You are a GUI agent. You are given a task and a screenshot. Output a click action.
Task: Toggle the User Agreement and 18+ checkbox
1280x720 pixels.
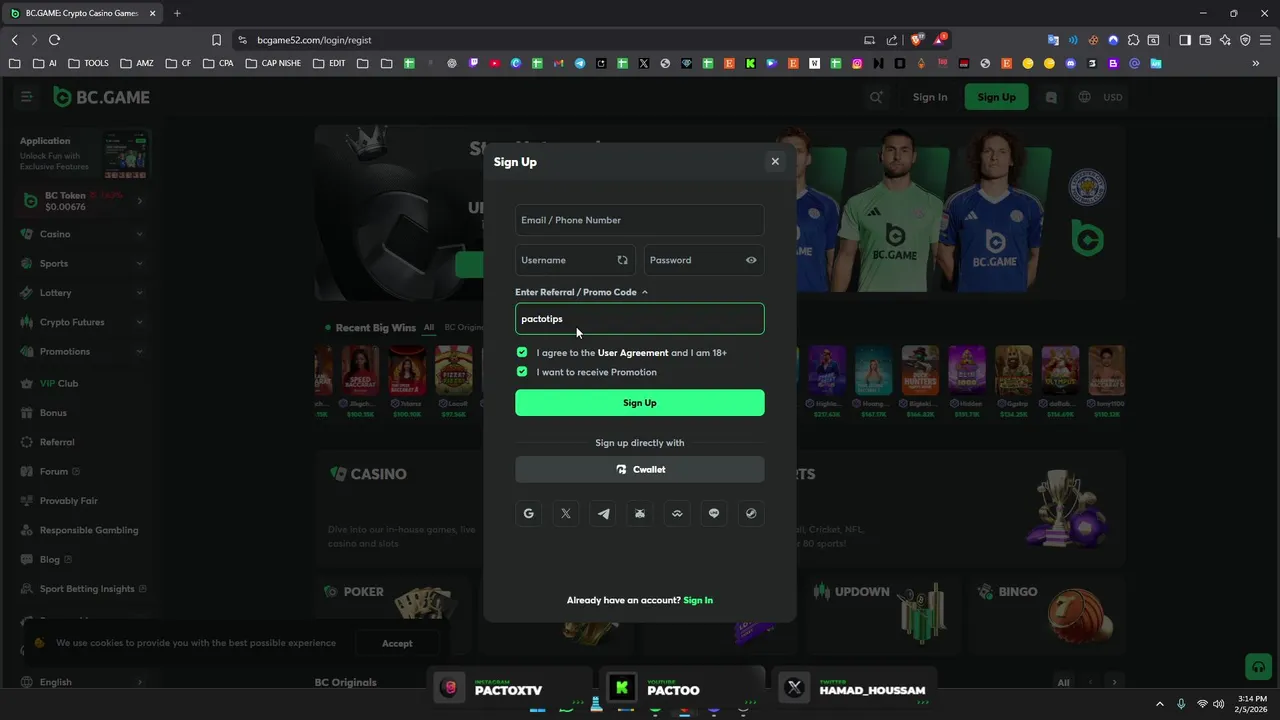click(522, 352)
